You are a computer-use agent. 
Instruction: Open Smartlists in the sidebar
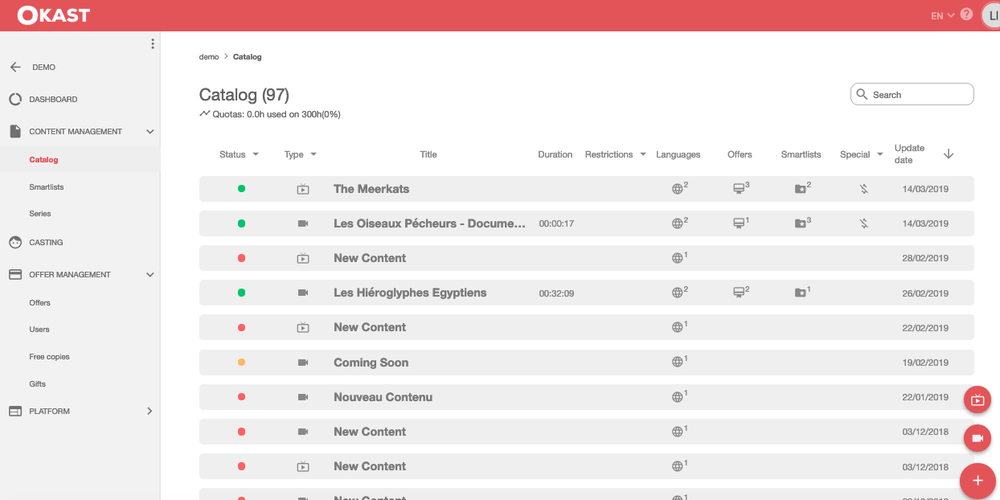[47, 187]
